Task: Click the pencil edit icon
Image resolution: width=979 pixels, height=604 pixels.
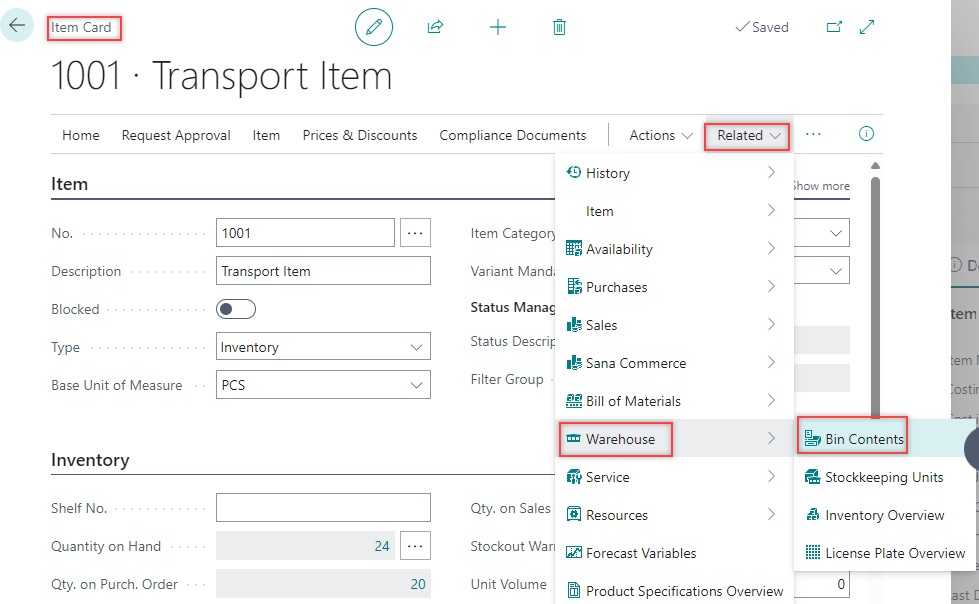Action: [374, 27]
